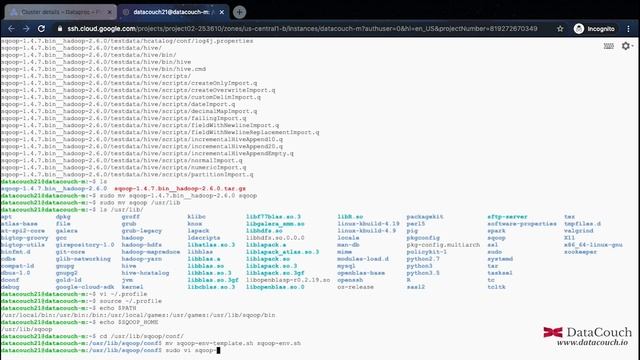Image resolution: width=640 pixels, height=360 pixels.
Task: Click the 'hive-hcatalog' directory entry
Action: 145,273
